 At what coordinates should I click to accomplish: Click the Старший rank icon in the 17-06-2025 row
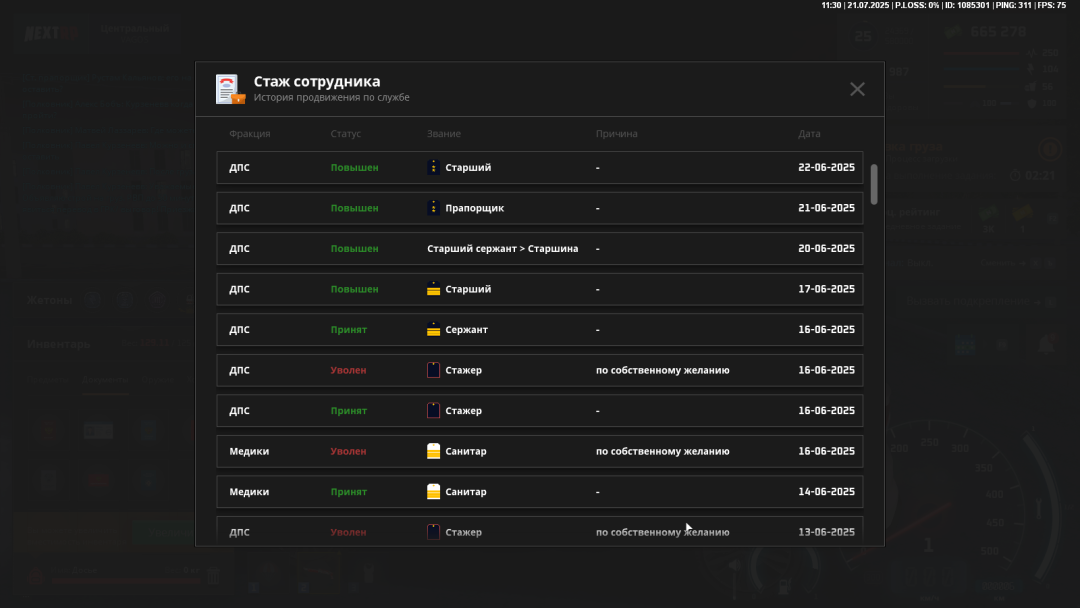coord(433,289)
